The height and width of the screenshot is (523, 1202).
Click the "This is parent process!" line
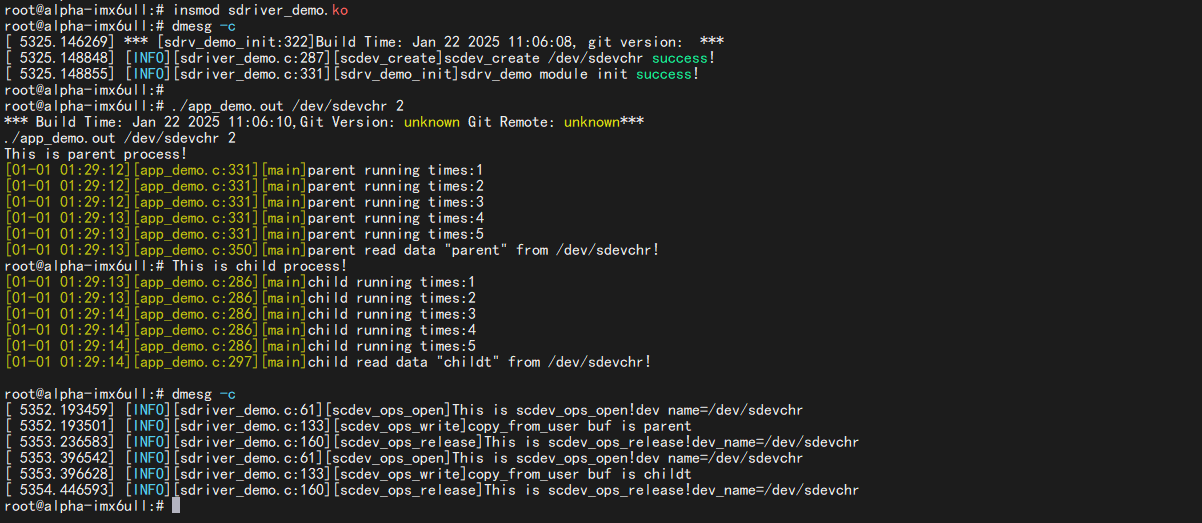[95, 154]
